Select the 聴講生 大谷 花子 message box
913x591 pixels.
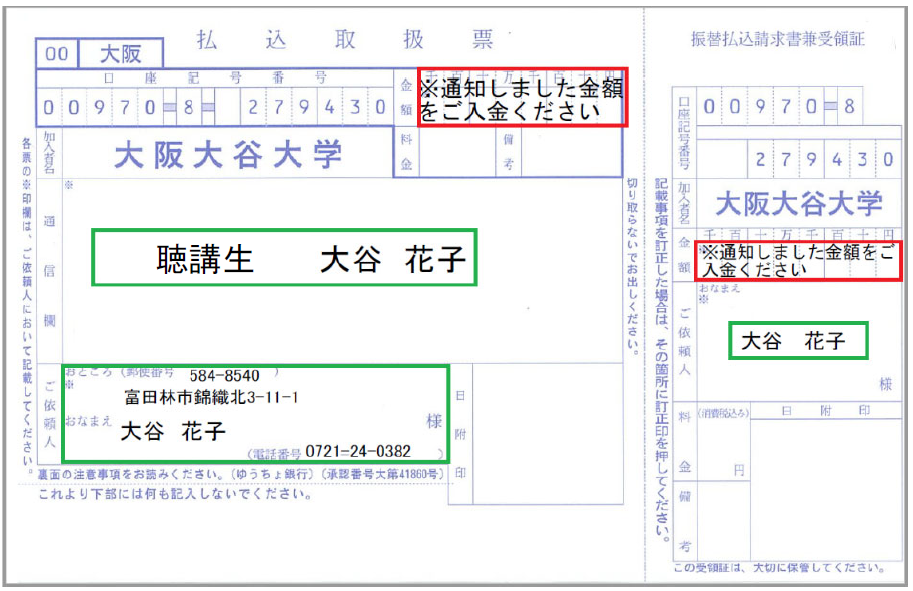(284, 258)
